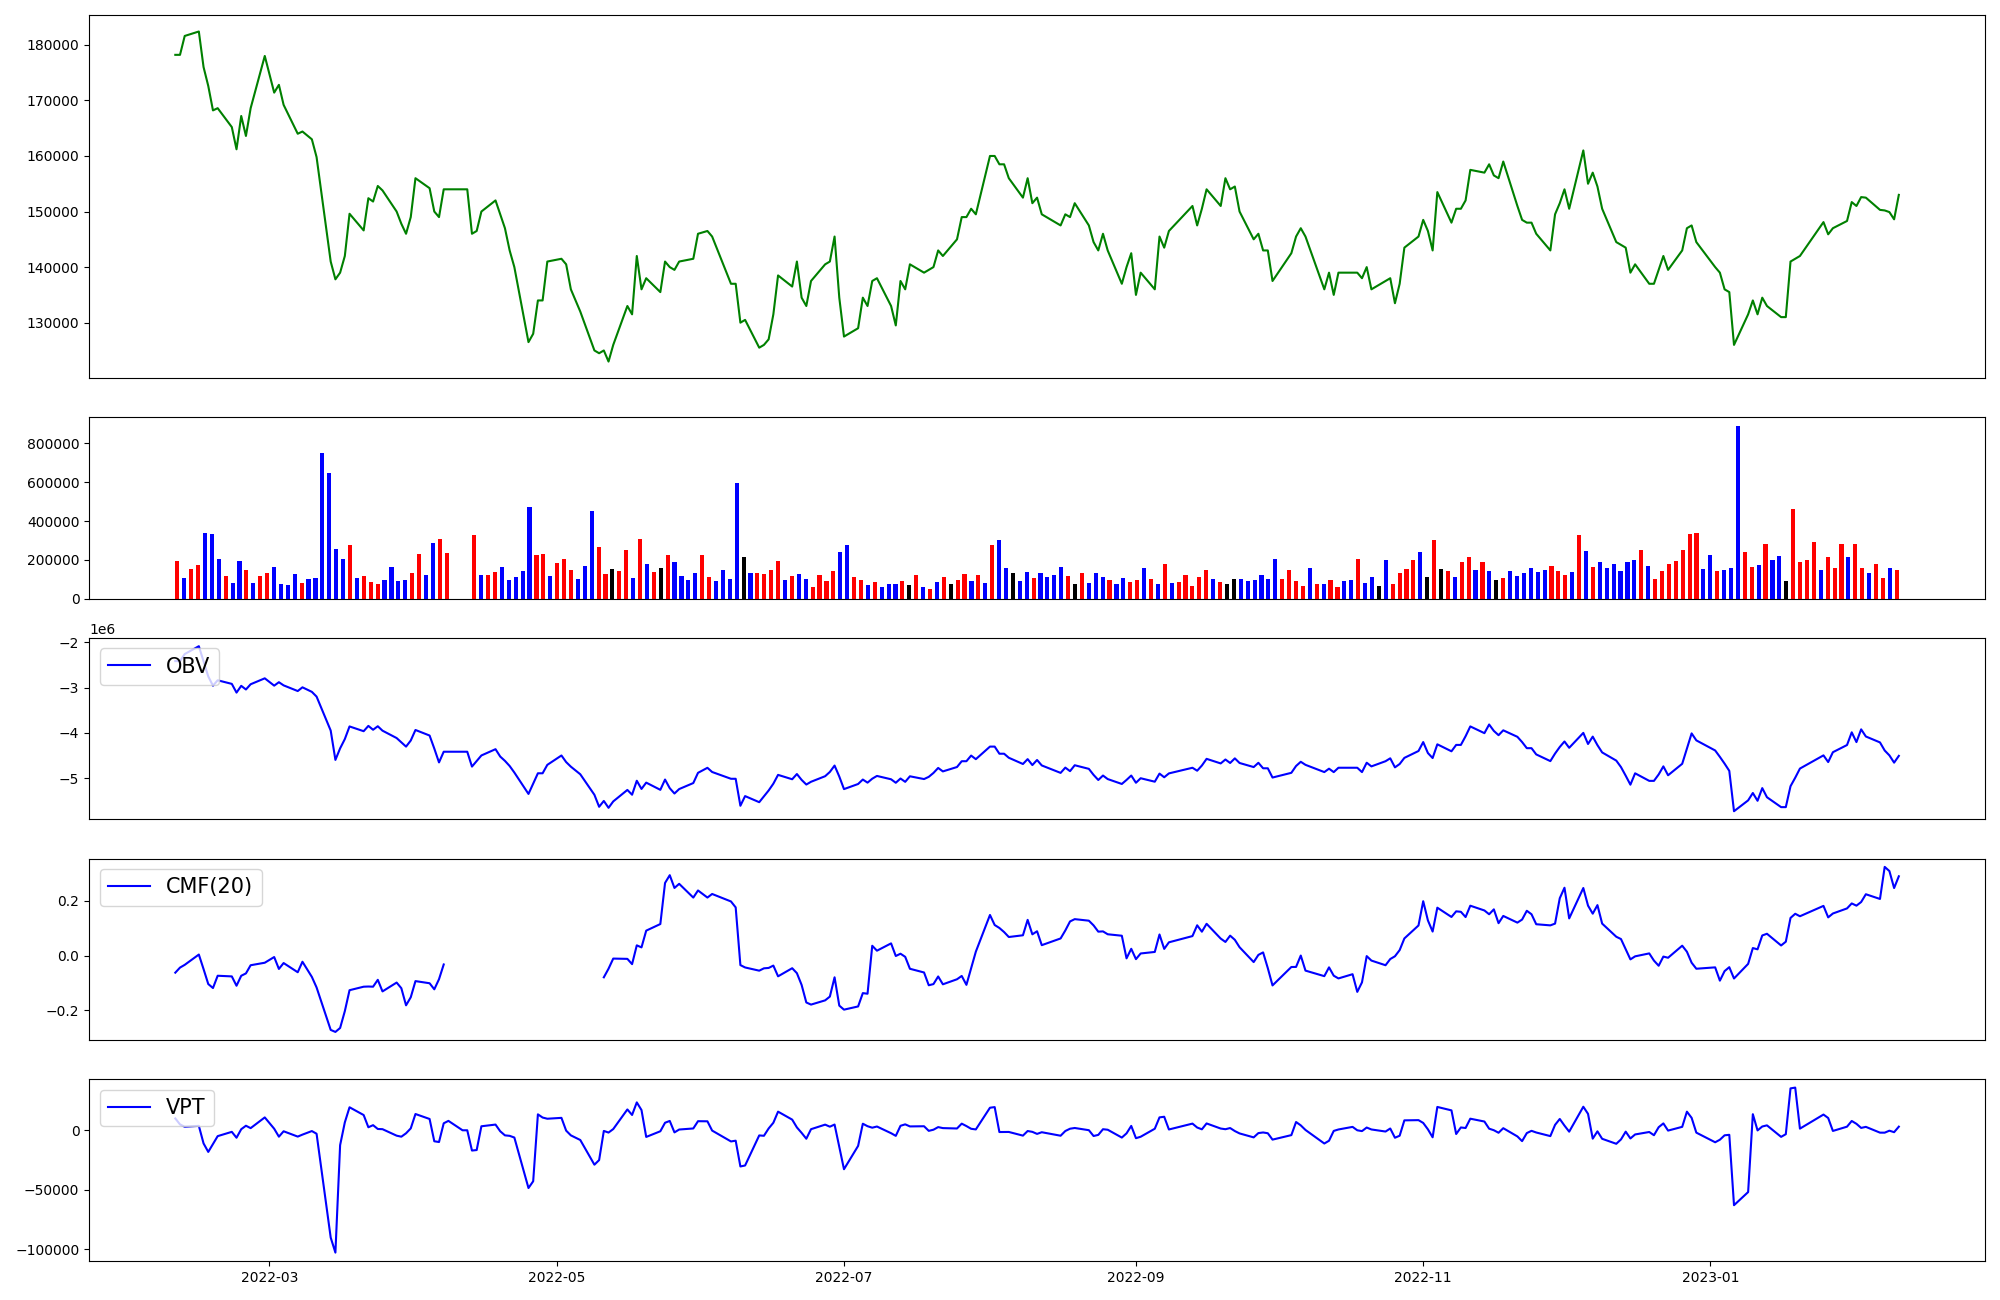Image resolution: width=2000 pixels, height=1300 pixels.
Task: Click the 180000 price axis tick label
Action: pos(54,45)
